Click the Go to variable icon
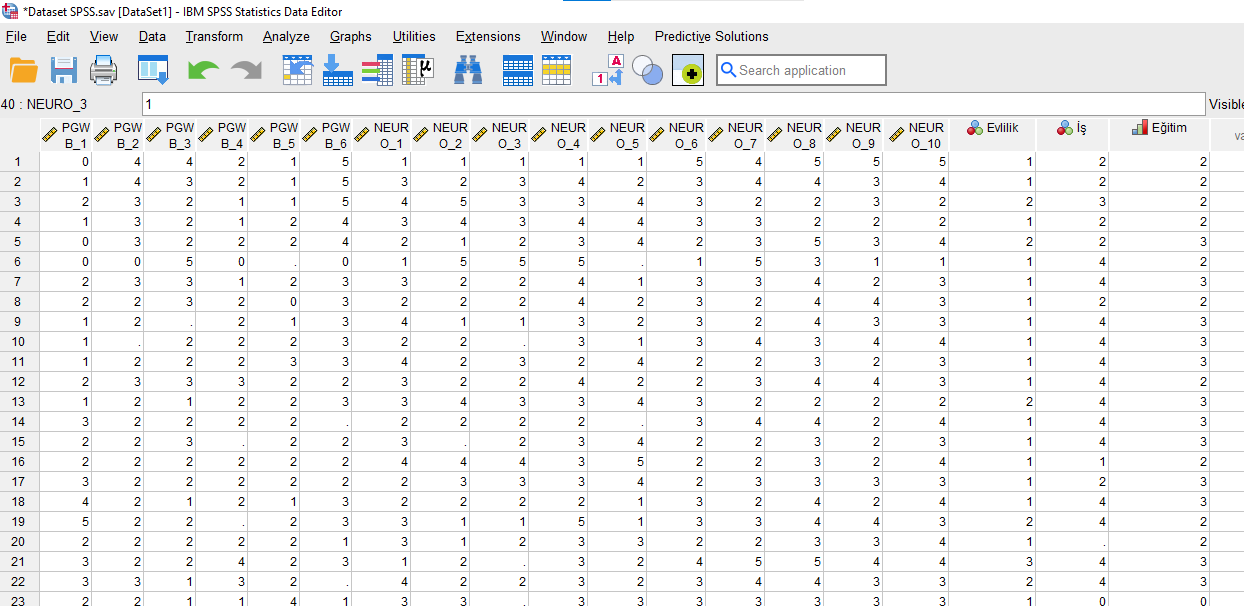Screen dimensions: 1244x606 click(338, 70)
